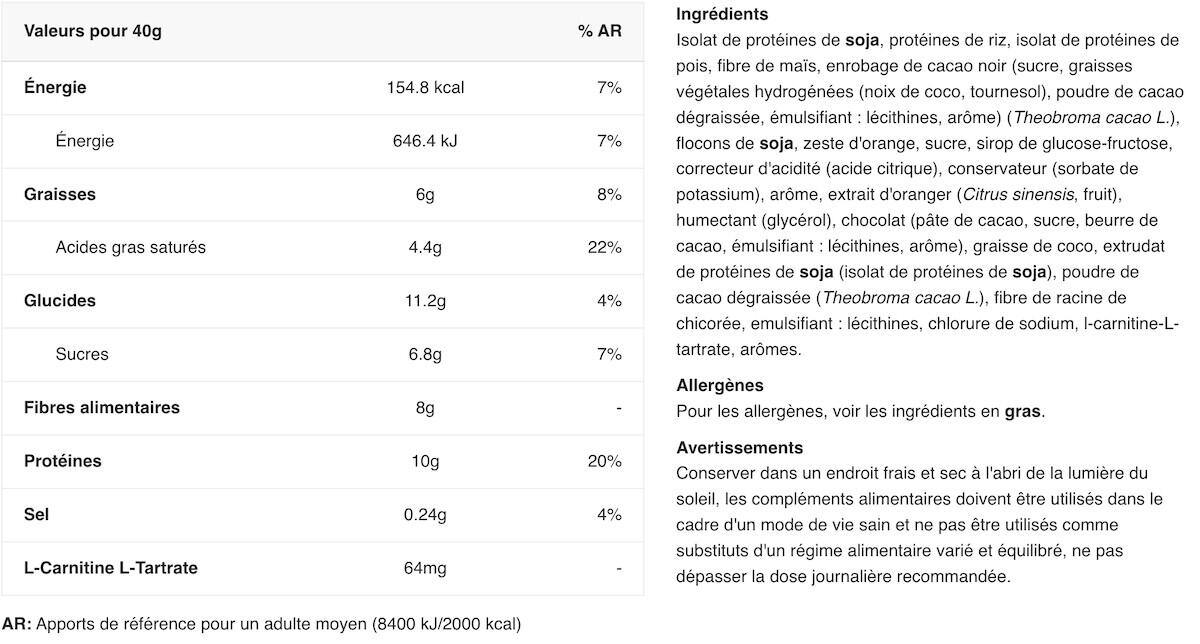Click the "Acides gras saturés" row label
This screenshot has height=644, width=1200.
point(131,248)
